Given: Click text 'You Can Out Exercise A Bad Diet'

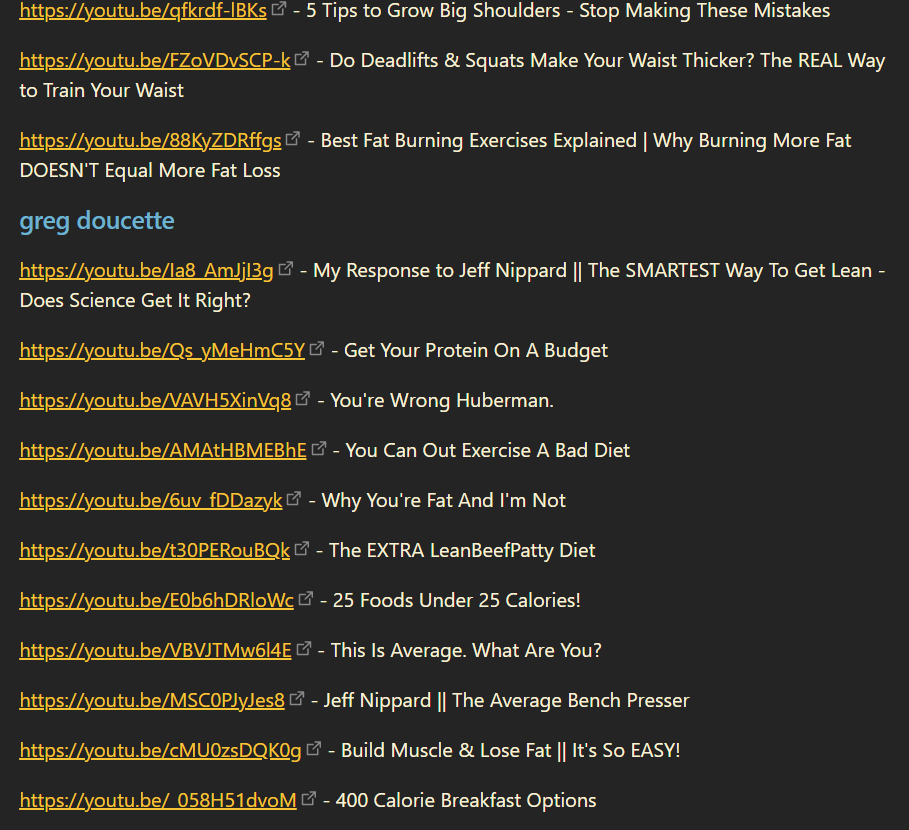Looking at the screenshot, I should (x=488, y=450).
